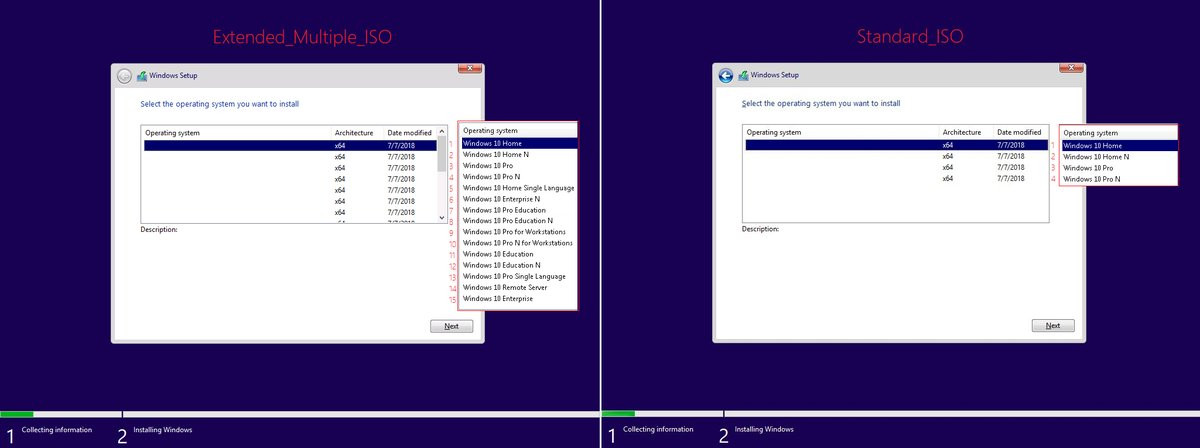The image size is (1200, 448).
Task: Sort by Operating system column in Extended_Multiple_ISO window
Action: click(236, 132)
